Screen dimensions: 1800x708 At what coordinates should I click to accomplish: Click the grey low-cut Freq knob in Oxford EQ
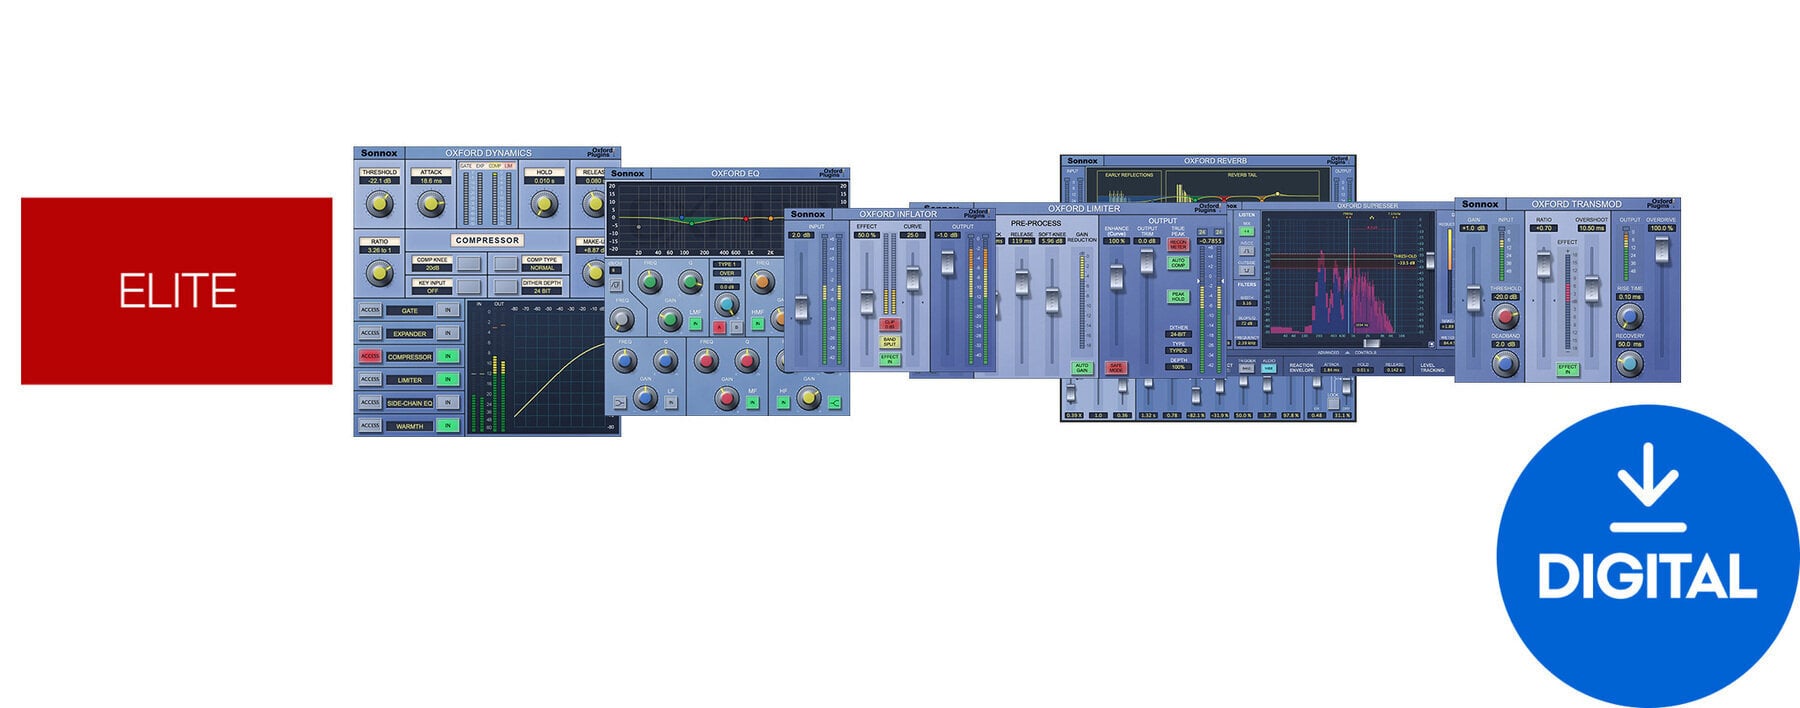pos(621,320)
